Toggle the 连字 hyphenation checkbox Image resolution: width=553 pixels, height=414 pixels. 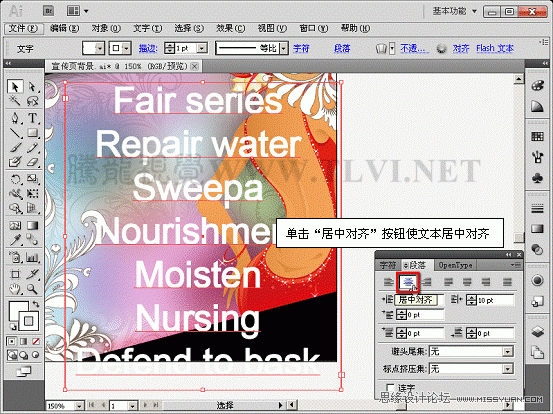point(390,387)
